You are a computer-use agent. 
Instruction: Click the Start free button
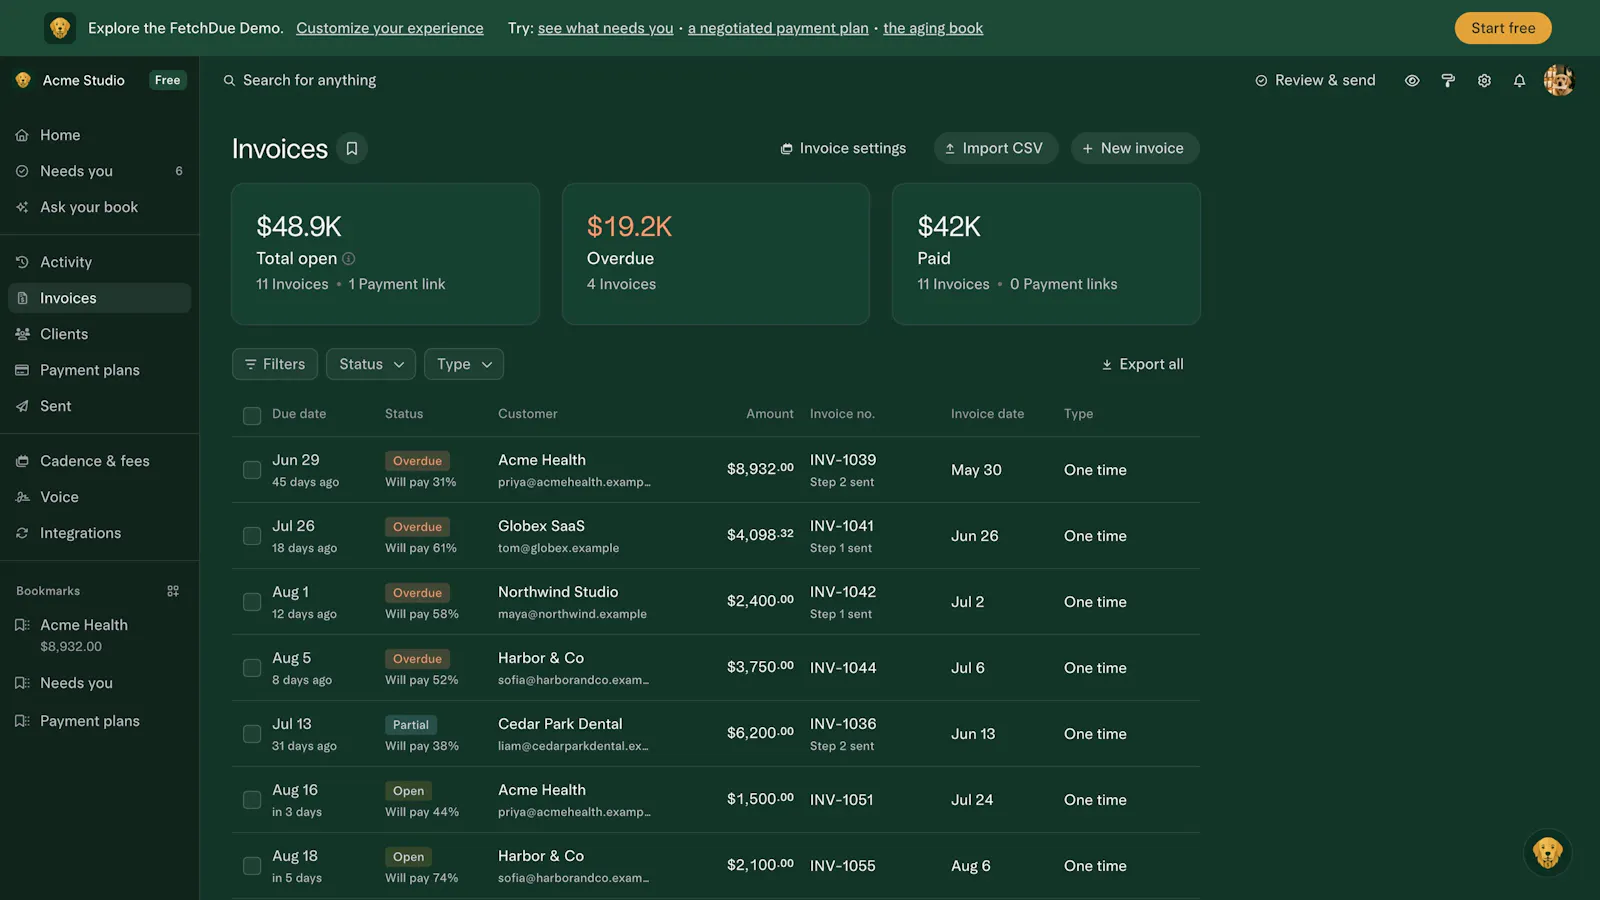[x=1503, y=28]
